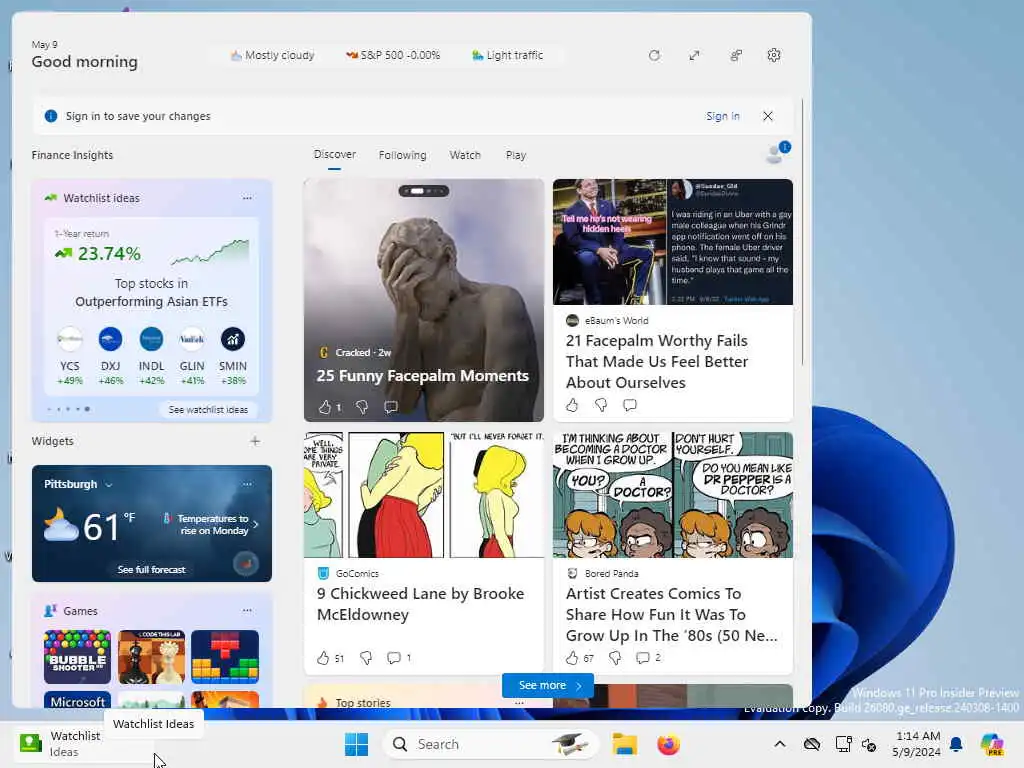The height and width of the screenshot is (768, 1024).
Task: Click See watchlist ideas button
Action: (208, 409)
